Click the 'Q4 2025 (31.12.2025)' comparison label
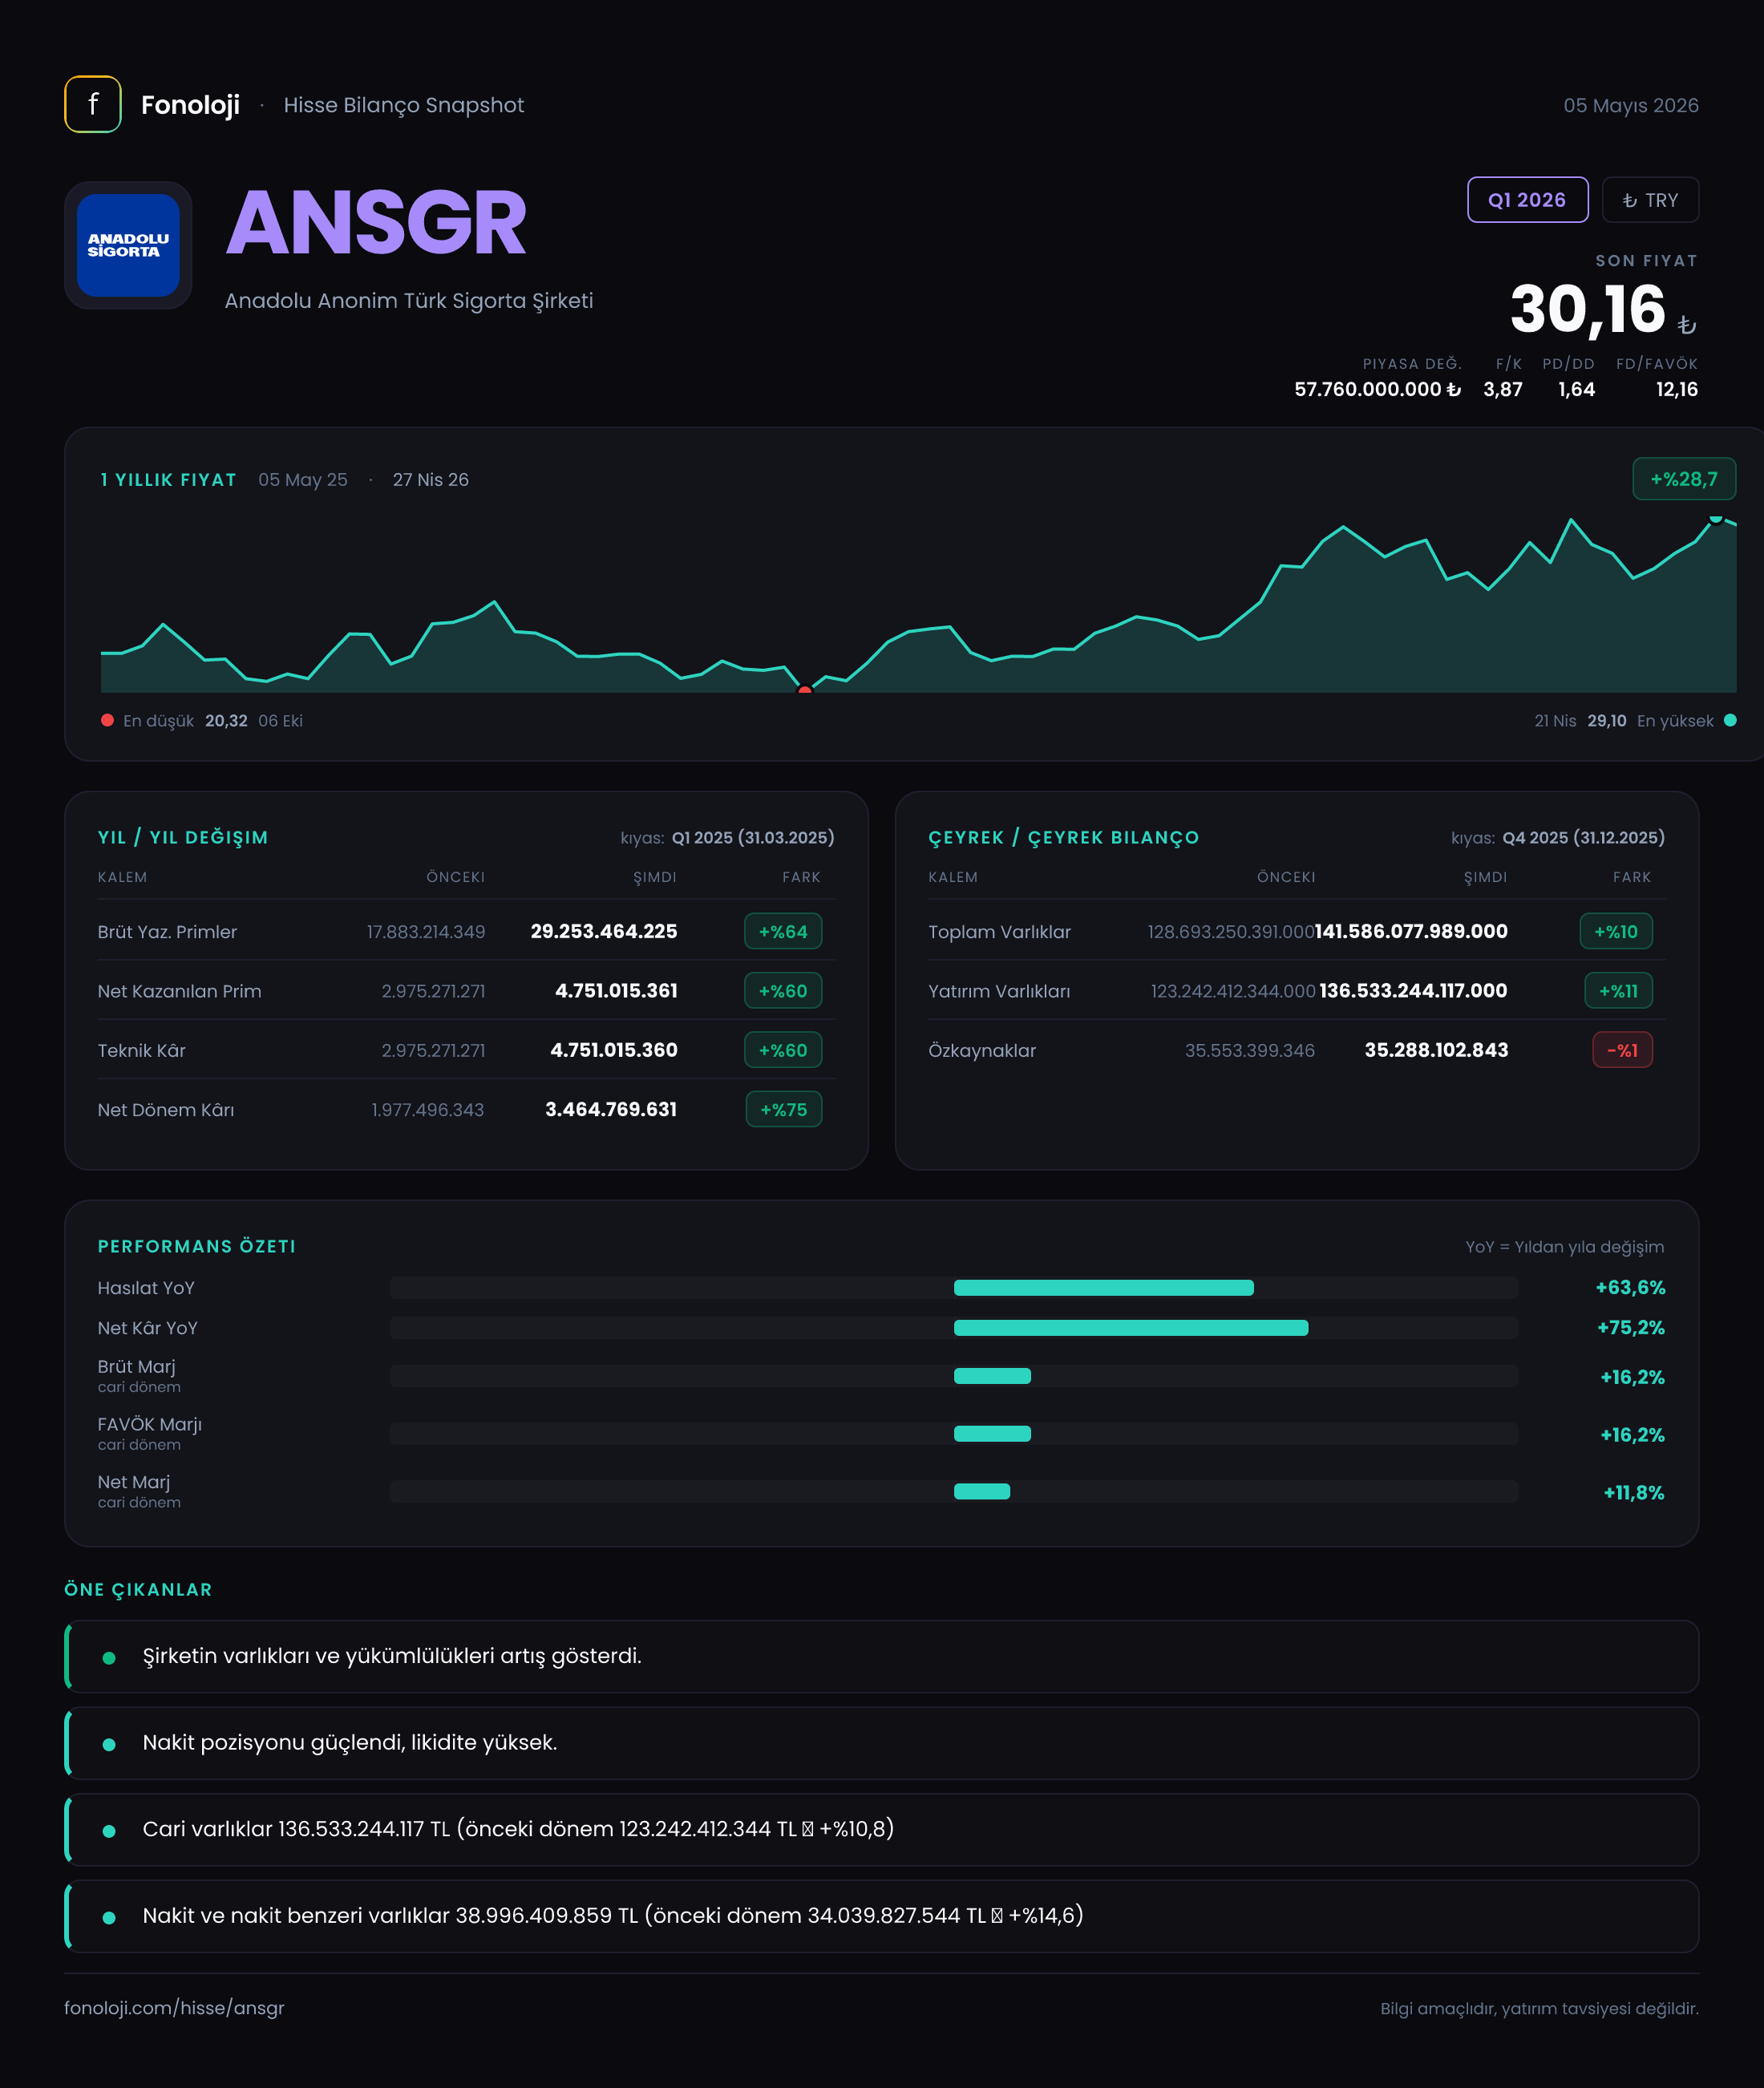This screenshot has width=1764, height=2088. (1584, 838)
